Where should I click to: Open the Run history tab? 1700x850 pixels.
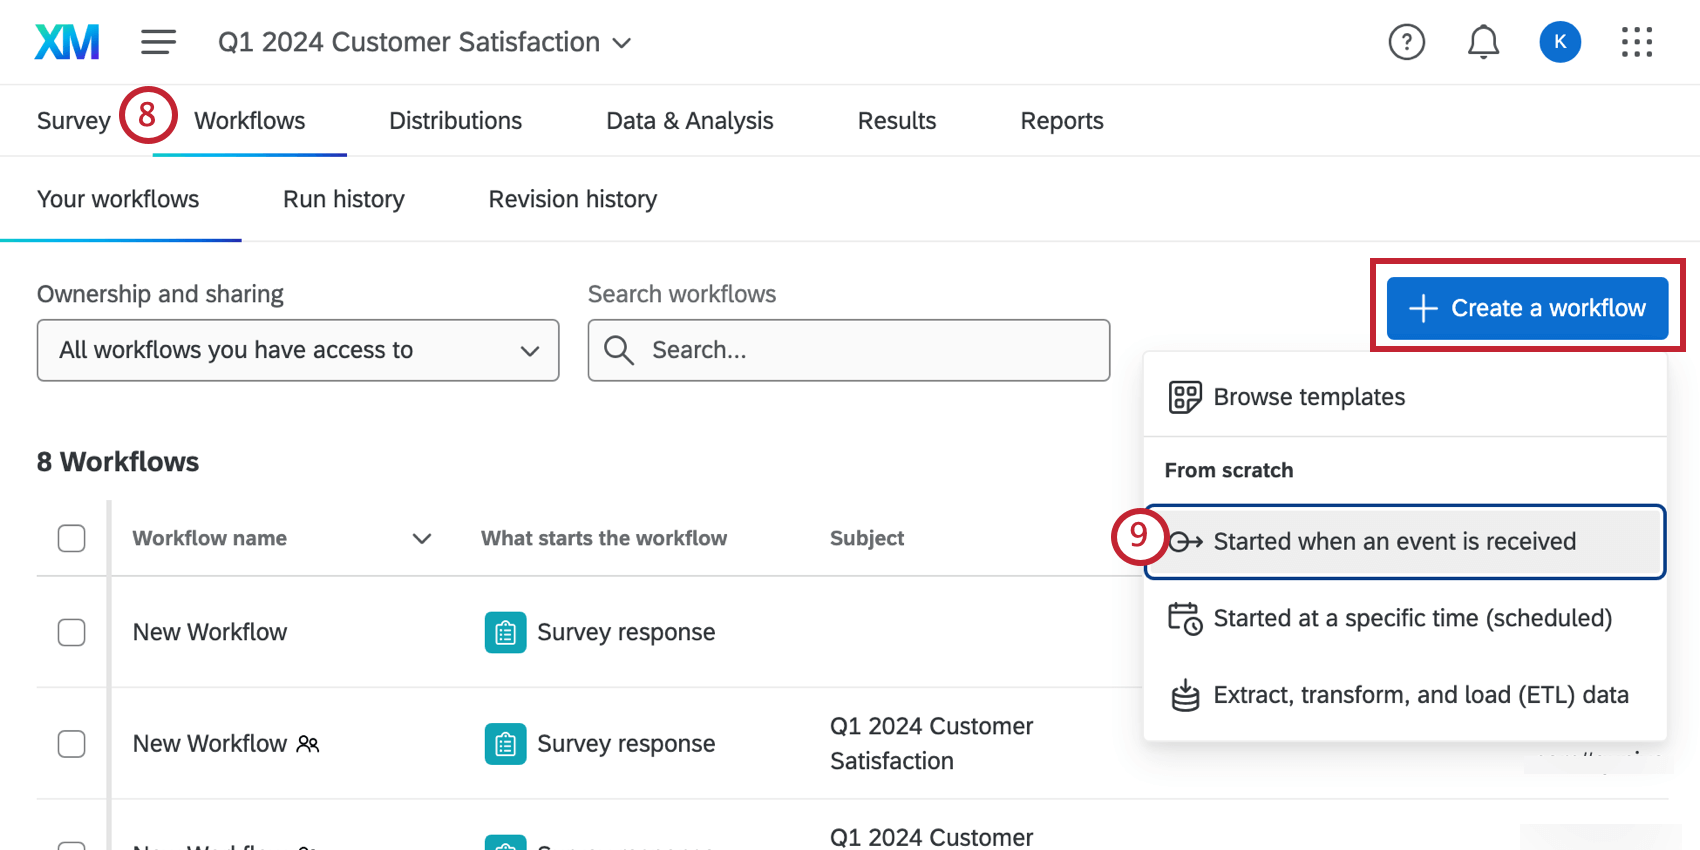point(343,199)
